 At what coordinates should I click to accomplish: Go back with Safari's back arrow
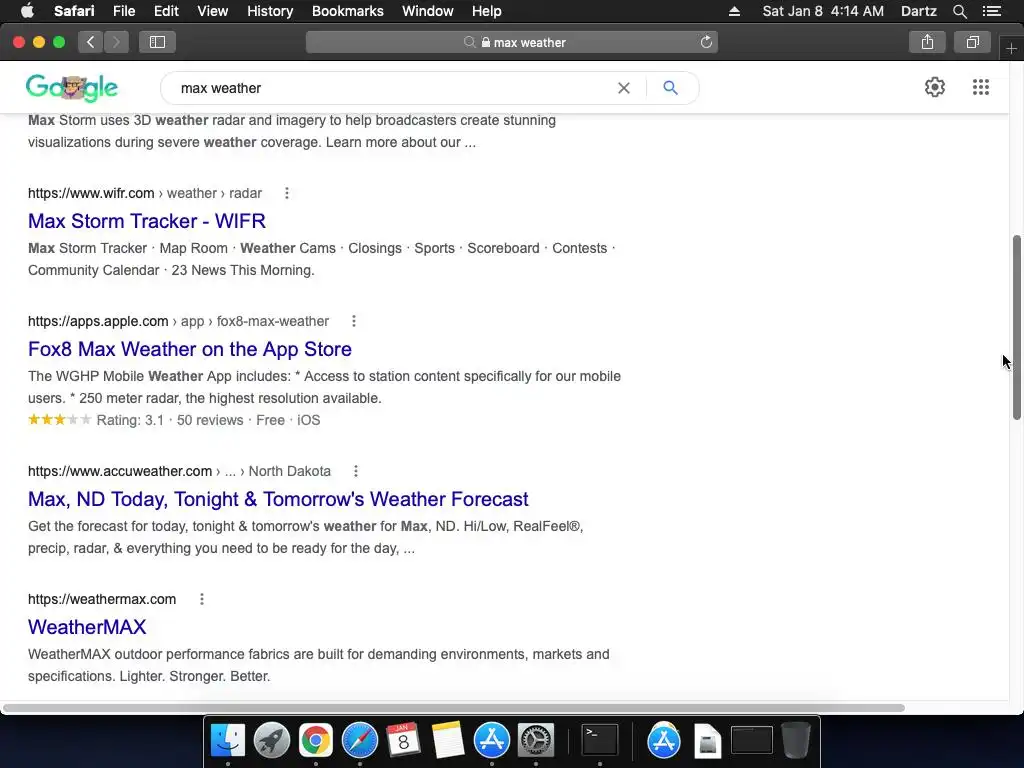point(91,42)
